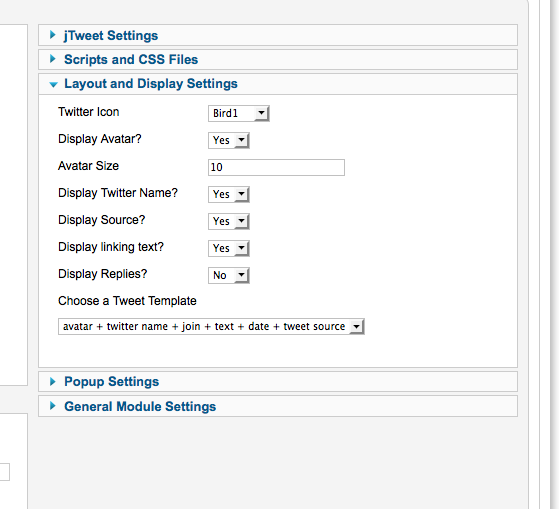This screenshot has height=509, width=559.
Task: Click the Display Replies dropdown arrow button
Action: click(242, 275)
